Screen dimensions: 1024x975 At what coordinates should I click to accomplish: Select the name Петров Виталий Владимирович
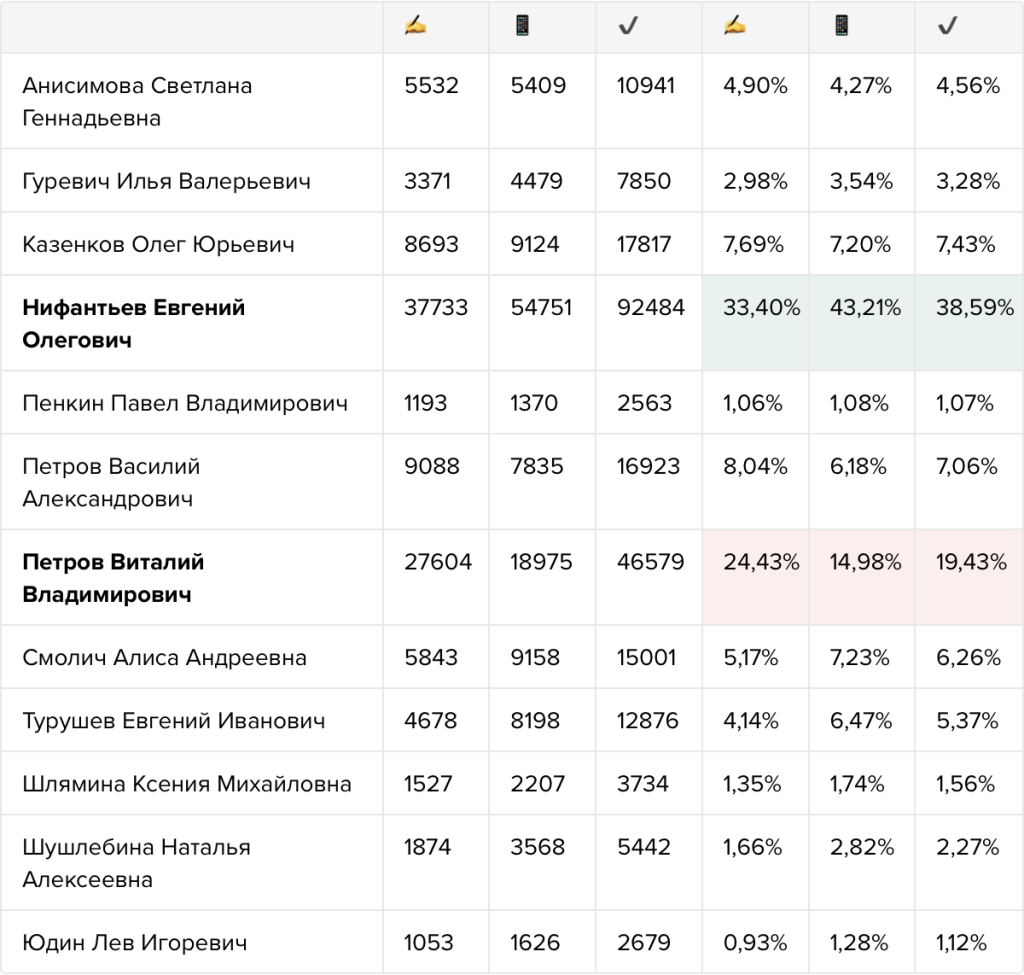(x=113, y=578)
